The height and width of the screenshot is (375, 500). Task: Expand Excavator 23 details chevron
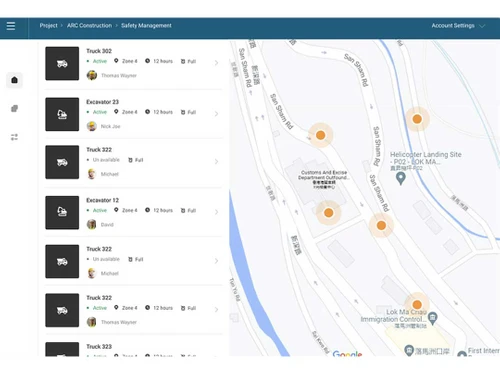pos(216,114)
